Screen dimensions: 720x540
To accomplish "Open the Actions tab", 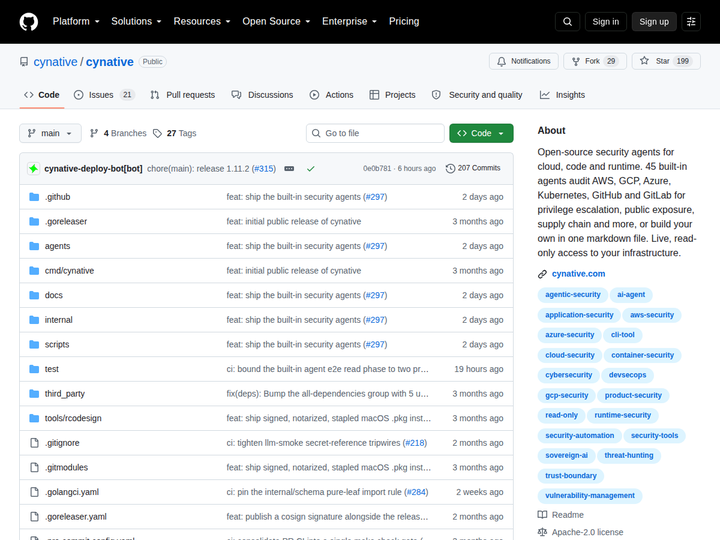I will pyautogui.click(x=332, y=95).
